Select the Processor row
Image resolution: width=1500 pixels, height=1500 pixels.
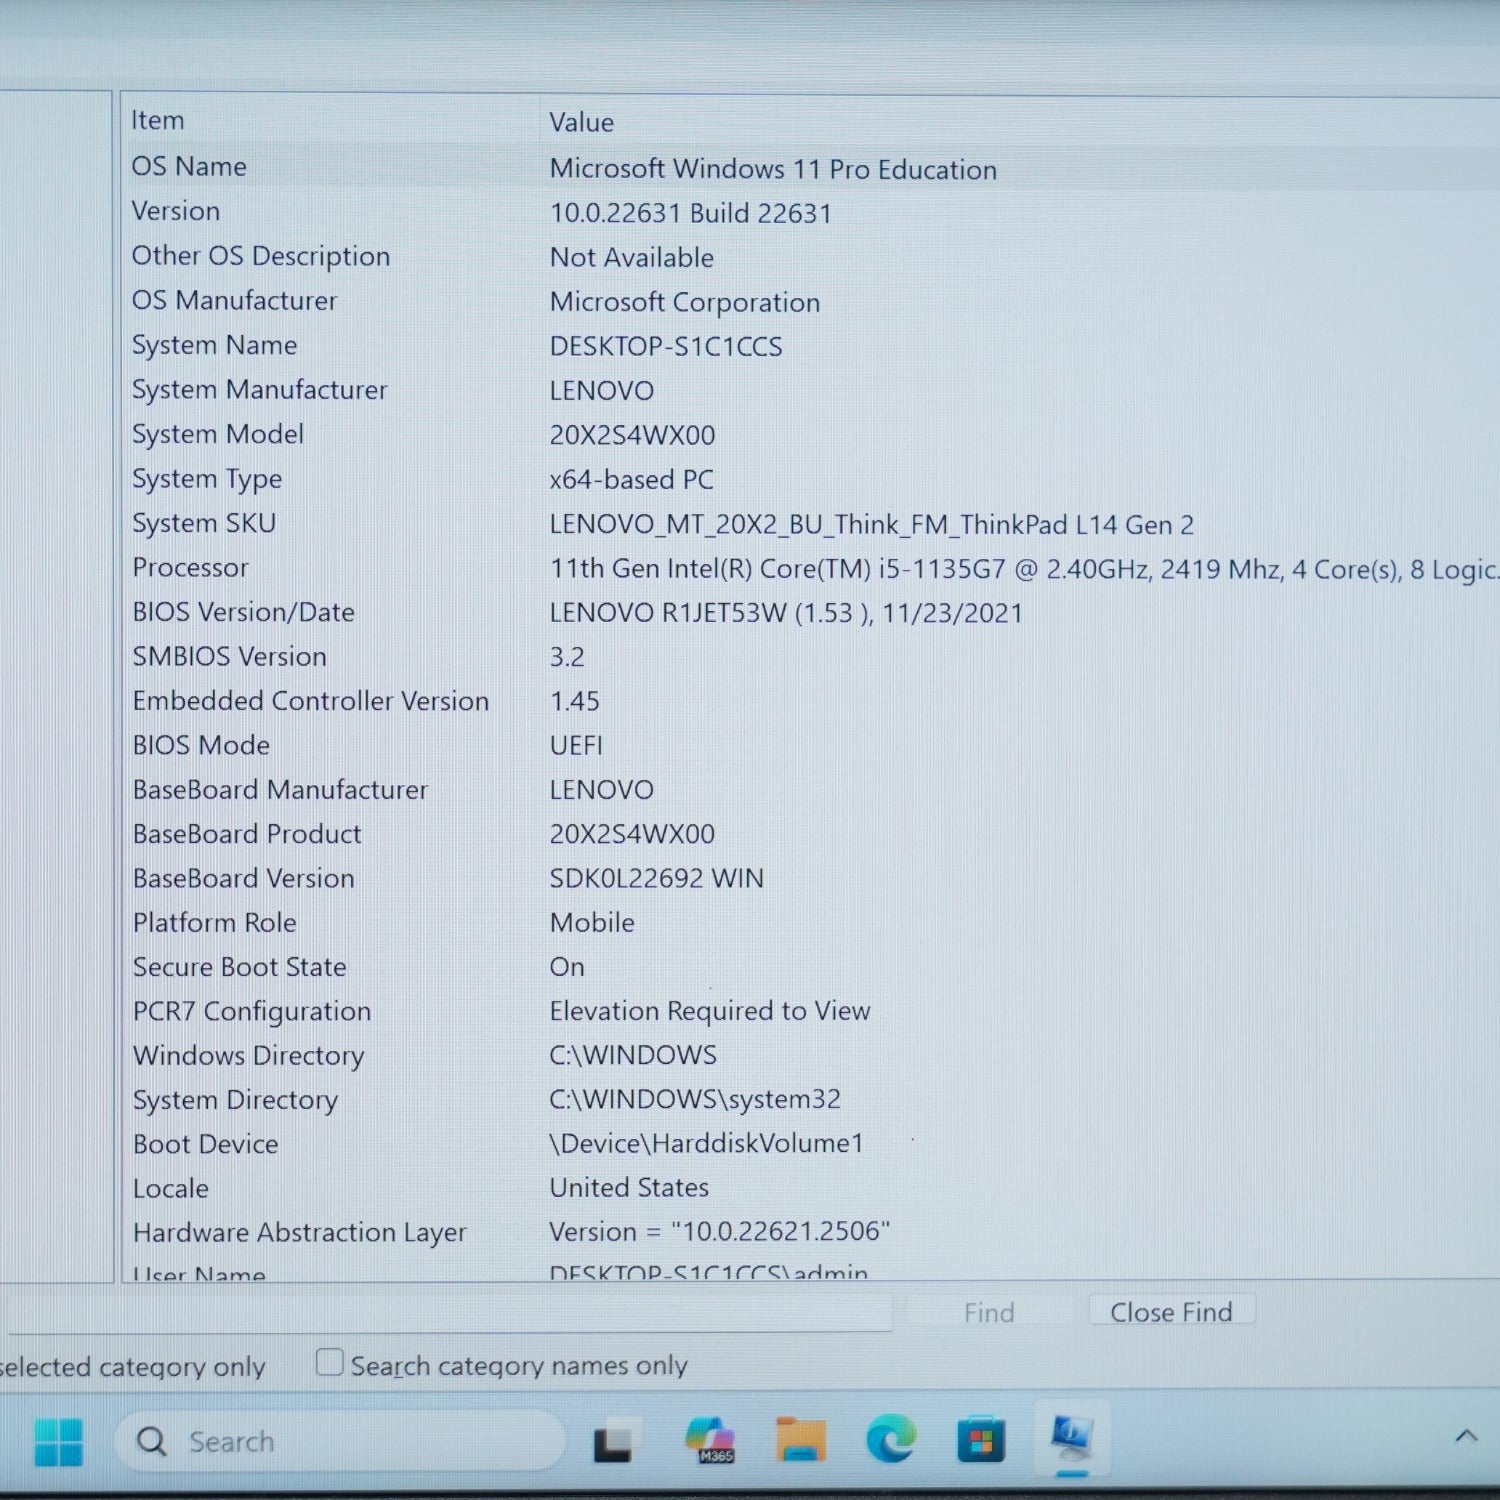811,568
